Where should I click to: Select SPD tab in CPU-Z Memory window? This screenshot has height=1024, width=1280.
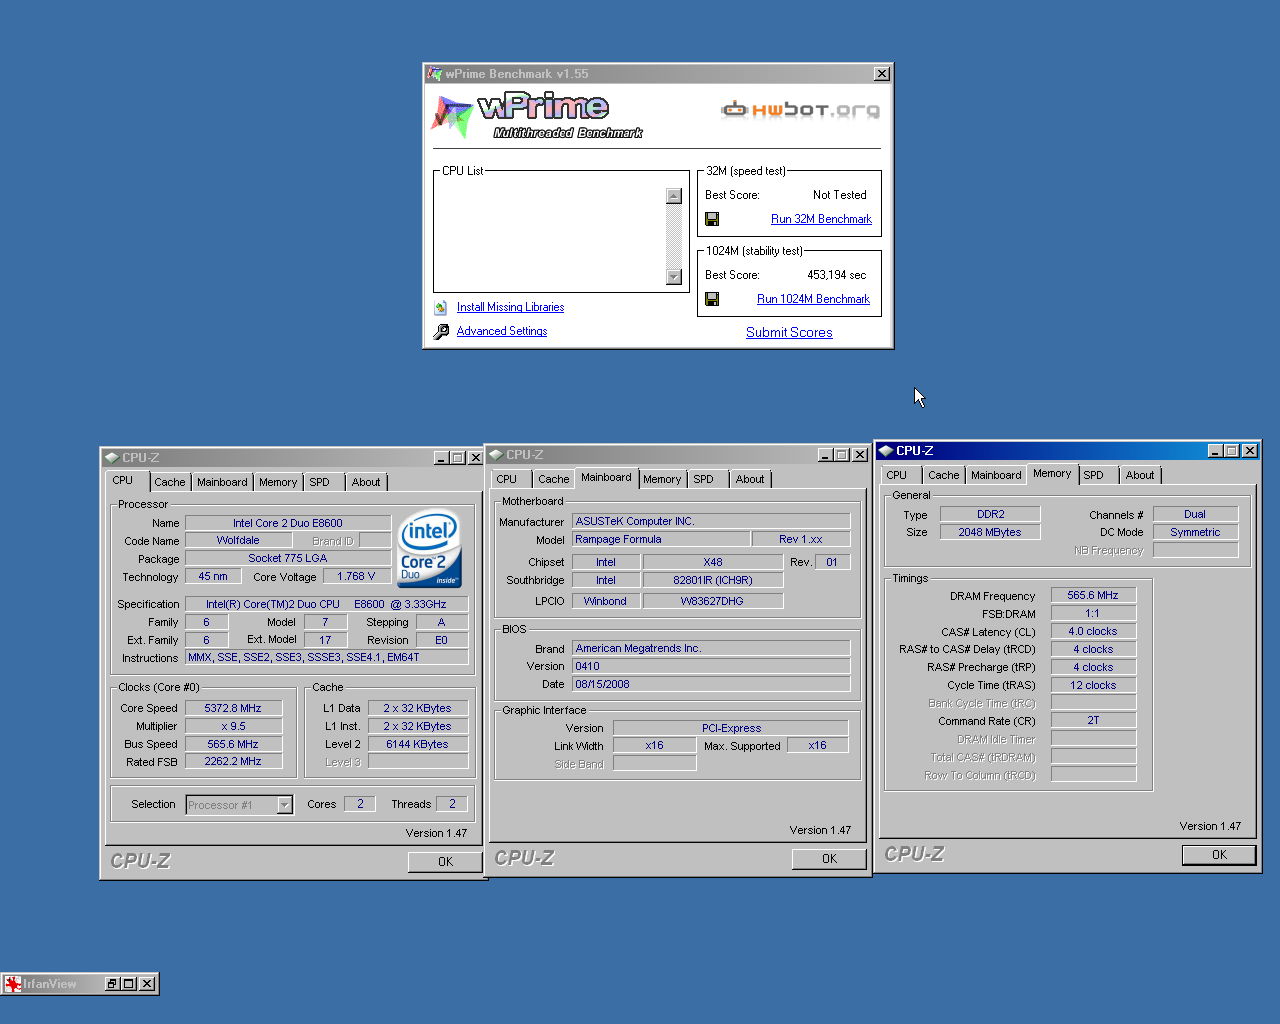[x=1094, y=475]
